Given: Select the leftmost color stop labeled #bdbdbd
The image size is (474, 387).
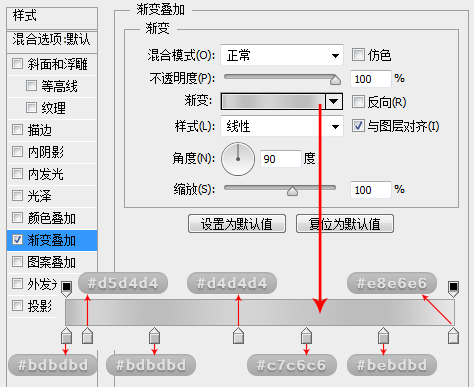Looking at the screenshot, I should (66, 336).
